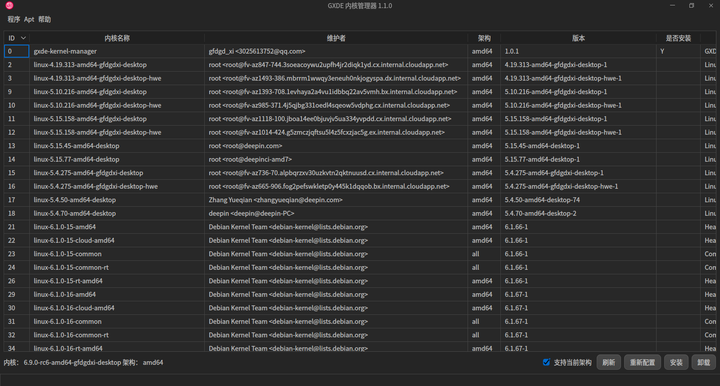Viewport: 720px width, 386px height.
Task: Select linux-5.4.275-amd64-gfdgdxi-desktop kernel name
Action: coord(88,173)
